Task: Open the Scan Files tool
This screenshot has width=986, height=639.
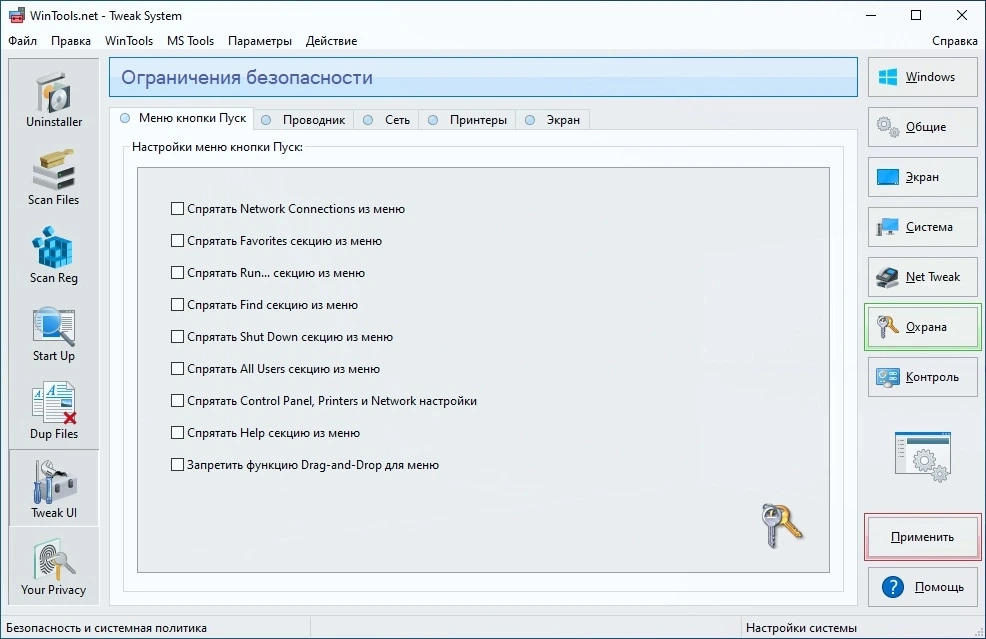Action: (53, 177)
